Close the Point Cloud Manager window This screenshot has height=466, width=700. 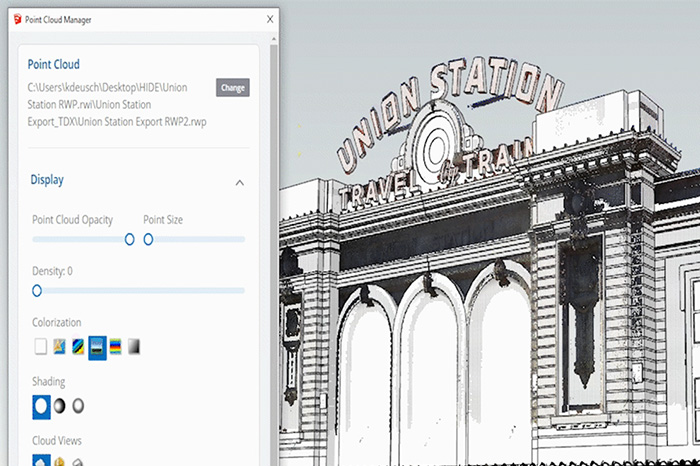(270, 19)
